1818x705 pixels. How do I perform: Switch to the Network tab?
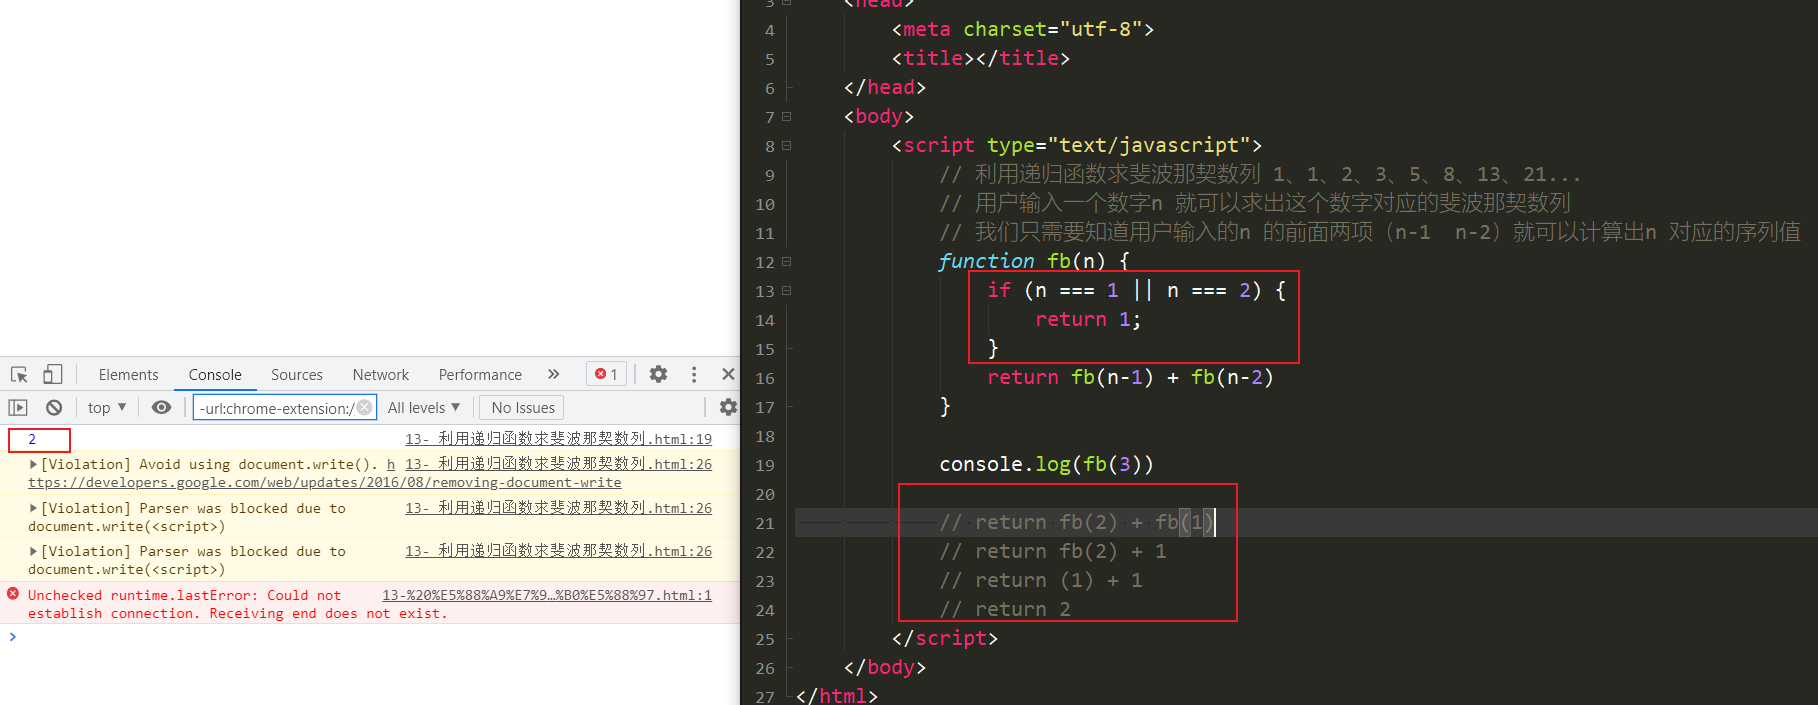[x=381, y=375]
